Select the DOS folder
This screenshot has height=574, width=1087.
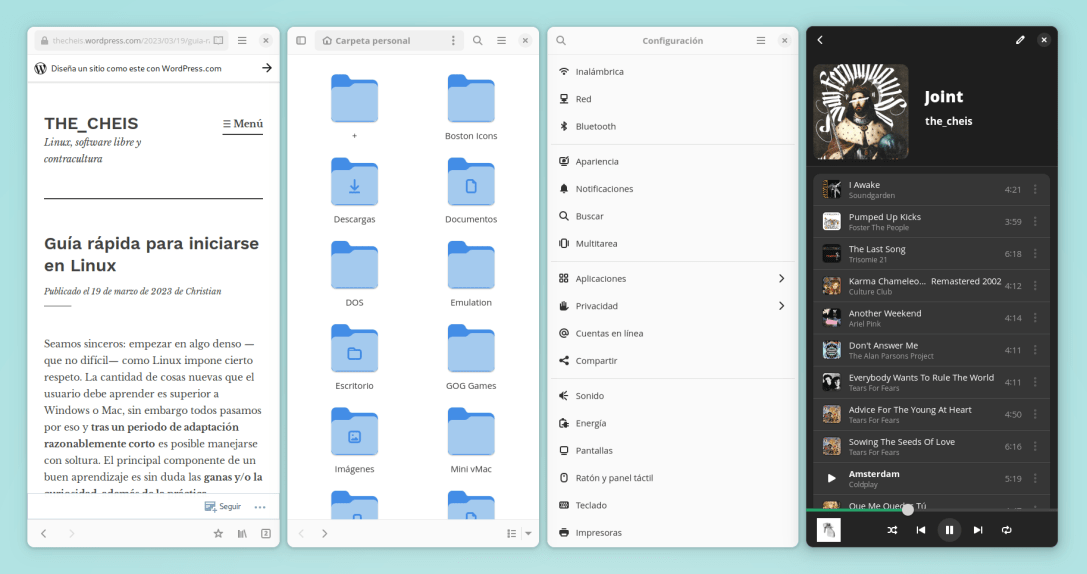[x=354, y=273]
